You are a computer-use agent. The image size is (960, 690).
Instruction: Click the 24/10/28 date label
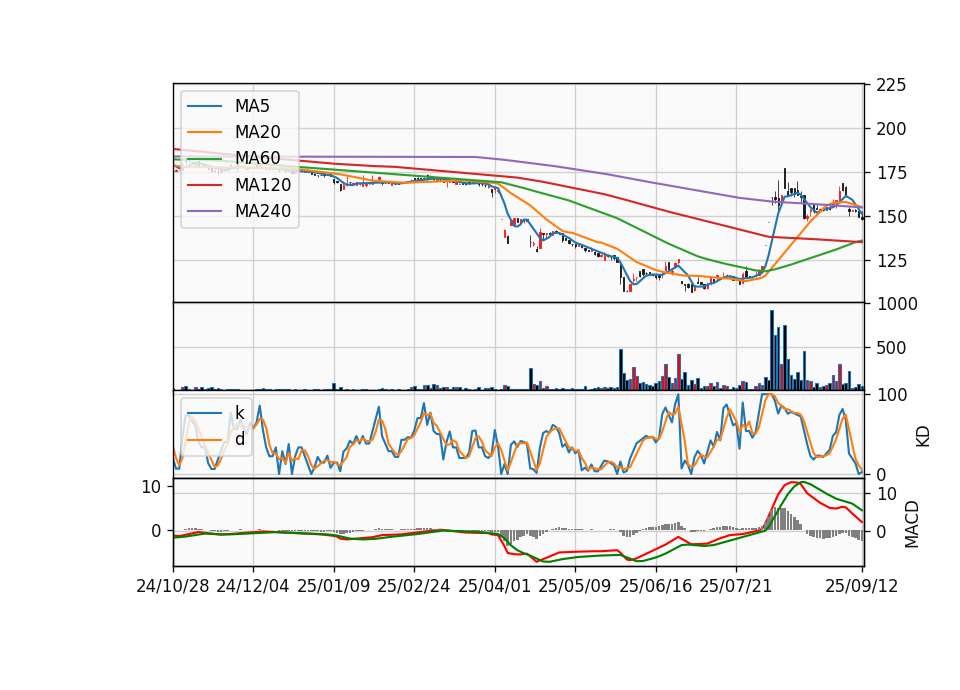click(173, 586)
